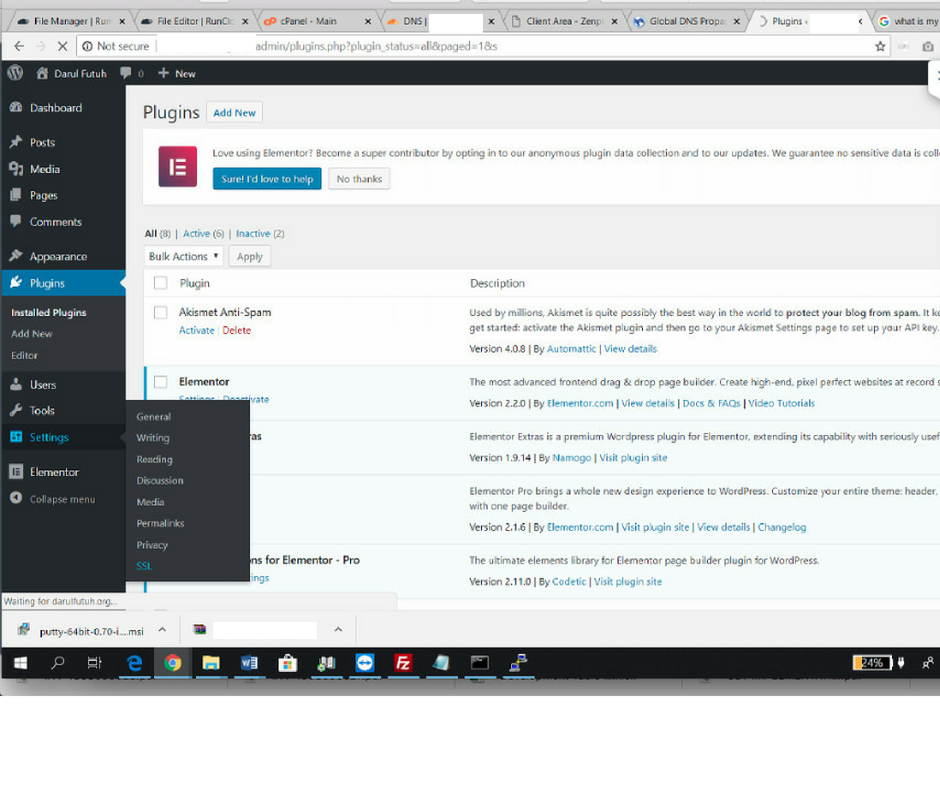Click the Posts pin icon
The height and width of the screenshot is (788, 940).
coord(16,142)
